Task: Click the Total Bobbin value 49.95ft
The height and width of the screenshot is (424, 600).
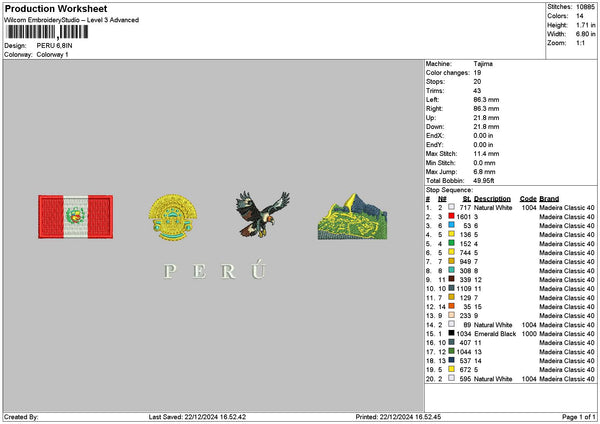Action: [484, 181]
